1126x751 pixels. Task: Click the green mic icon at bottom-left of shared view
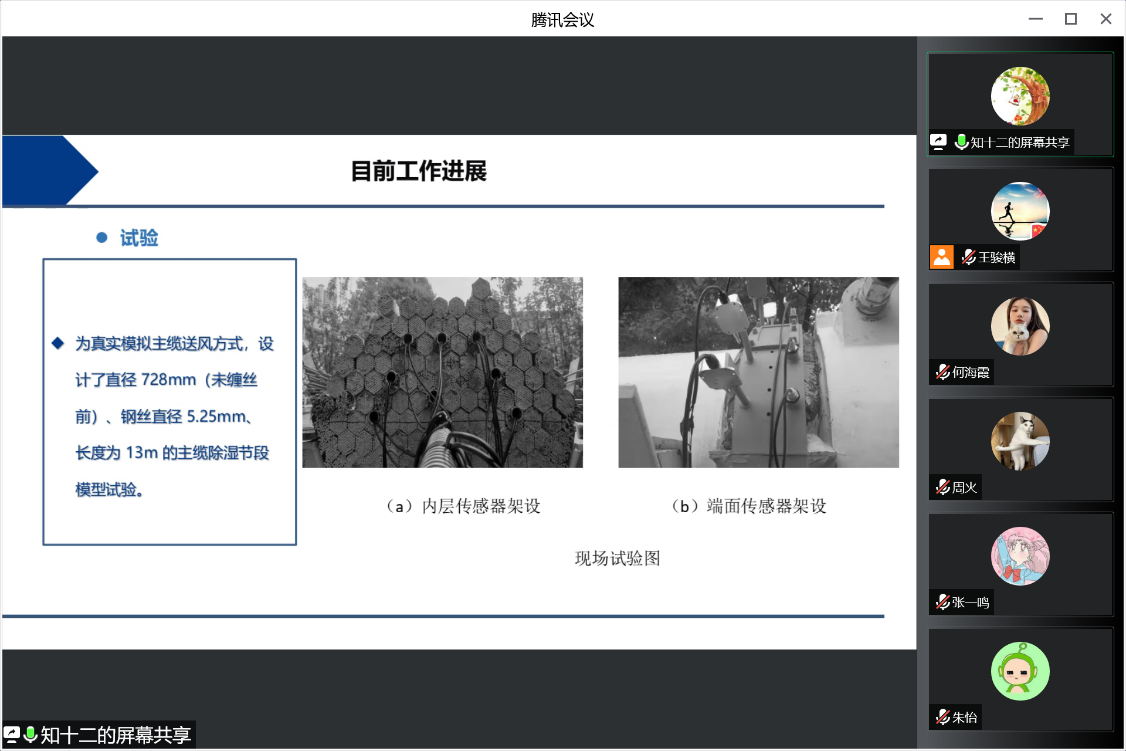click(x=30, y=735)
